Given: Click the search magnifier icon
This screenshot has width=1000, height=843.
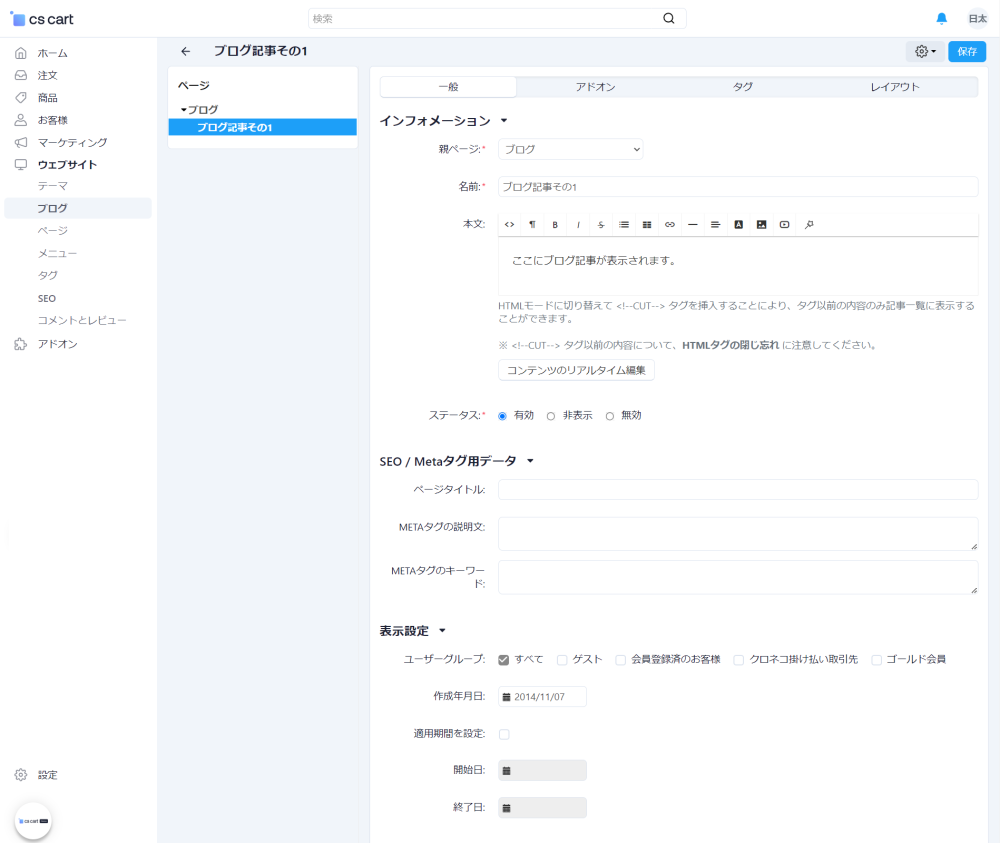Looking at the screenshot, I should (x=668, y=18).
